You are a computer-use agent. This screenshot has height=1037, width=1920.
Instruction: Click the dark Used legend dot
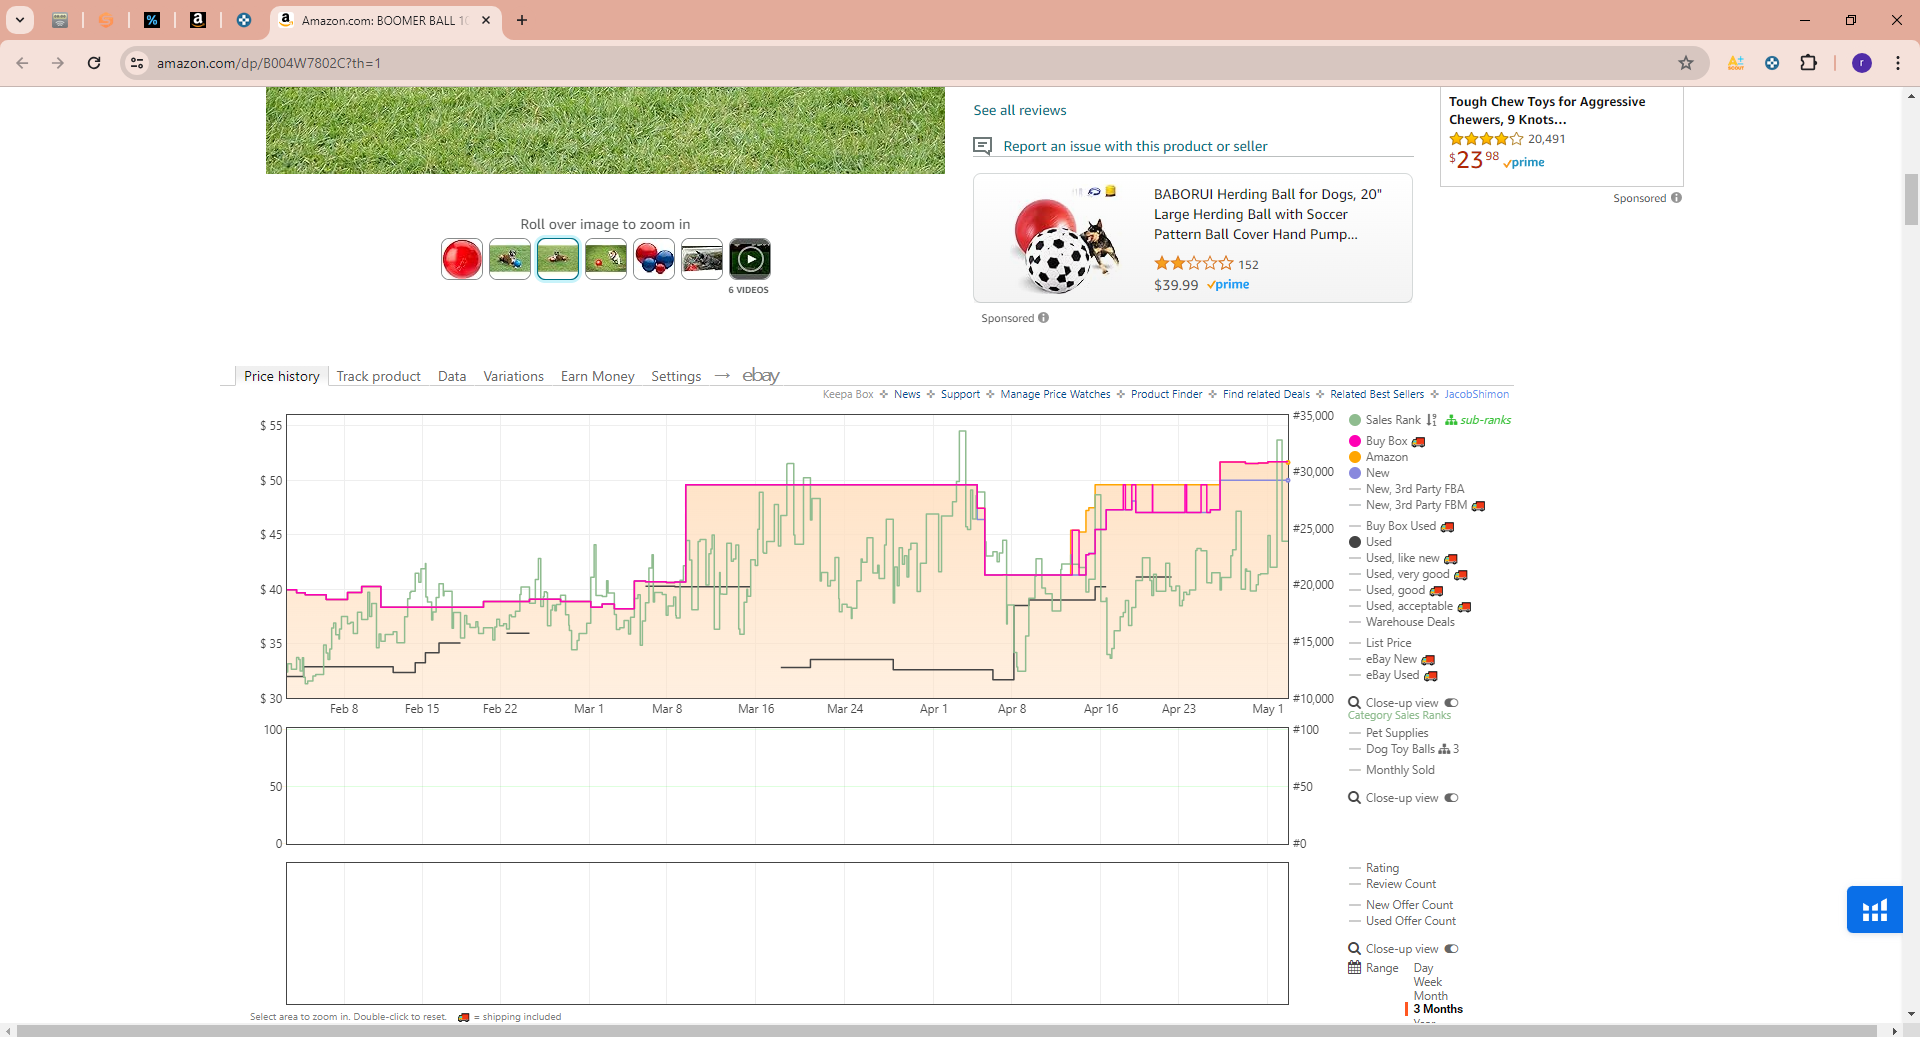(1355, 542)
